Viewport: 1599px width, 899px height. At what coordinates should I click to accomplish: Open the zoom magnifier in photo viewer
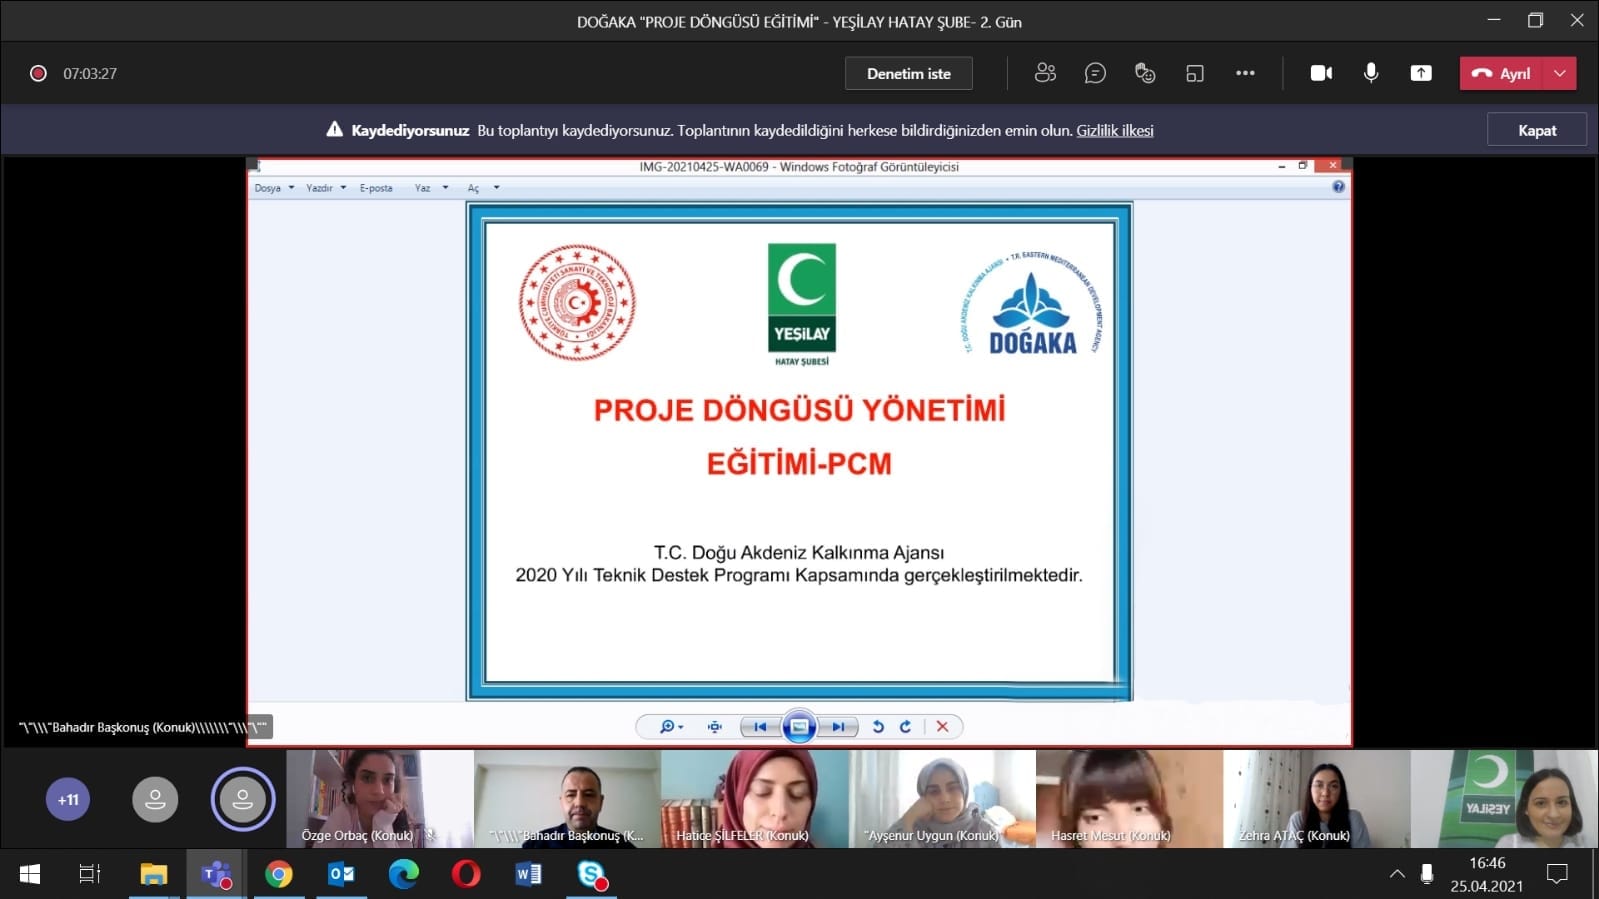pyautogui.click(x=671, y=727)
